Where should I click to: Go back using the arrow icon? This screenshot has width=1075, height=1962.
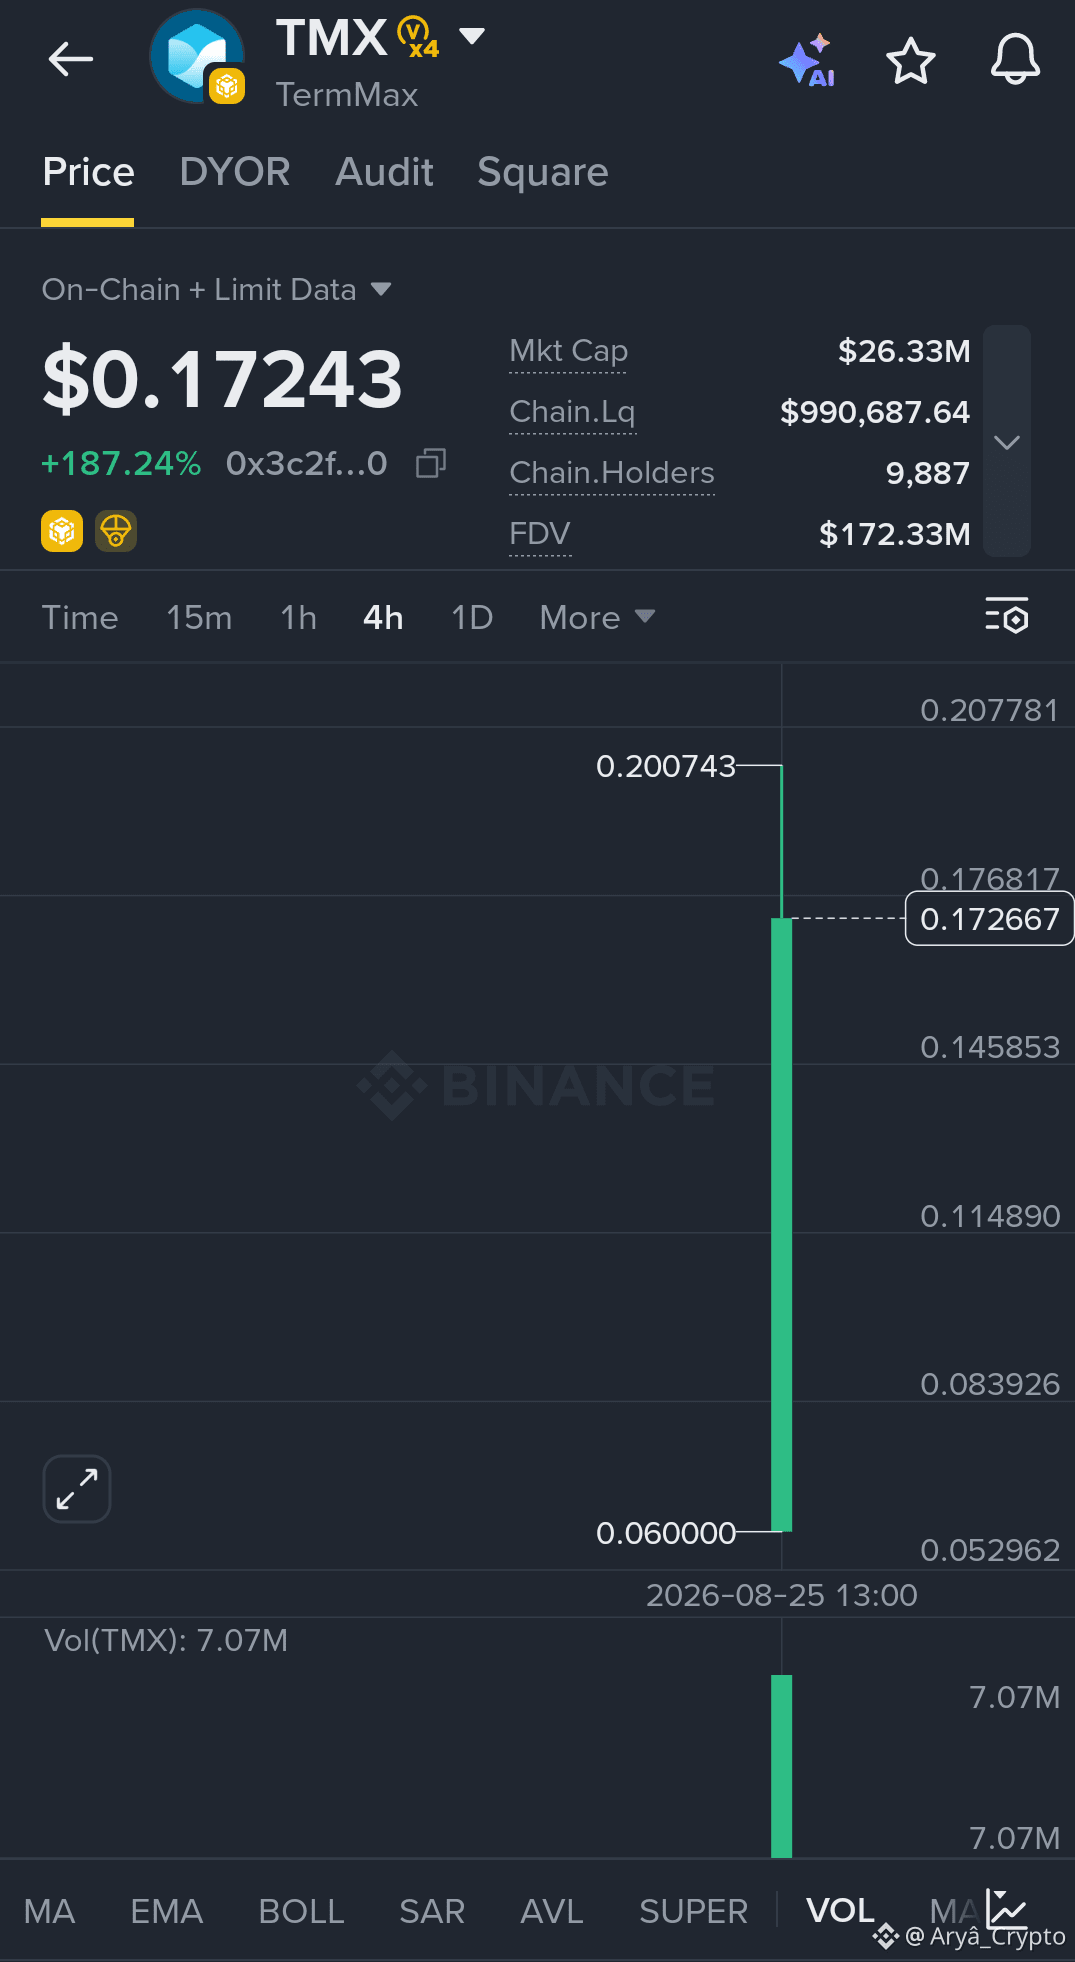point(71,60)
